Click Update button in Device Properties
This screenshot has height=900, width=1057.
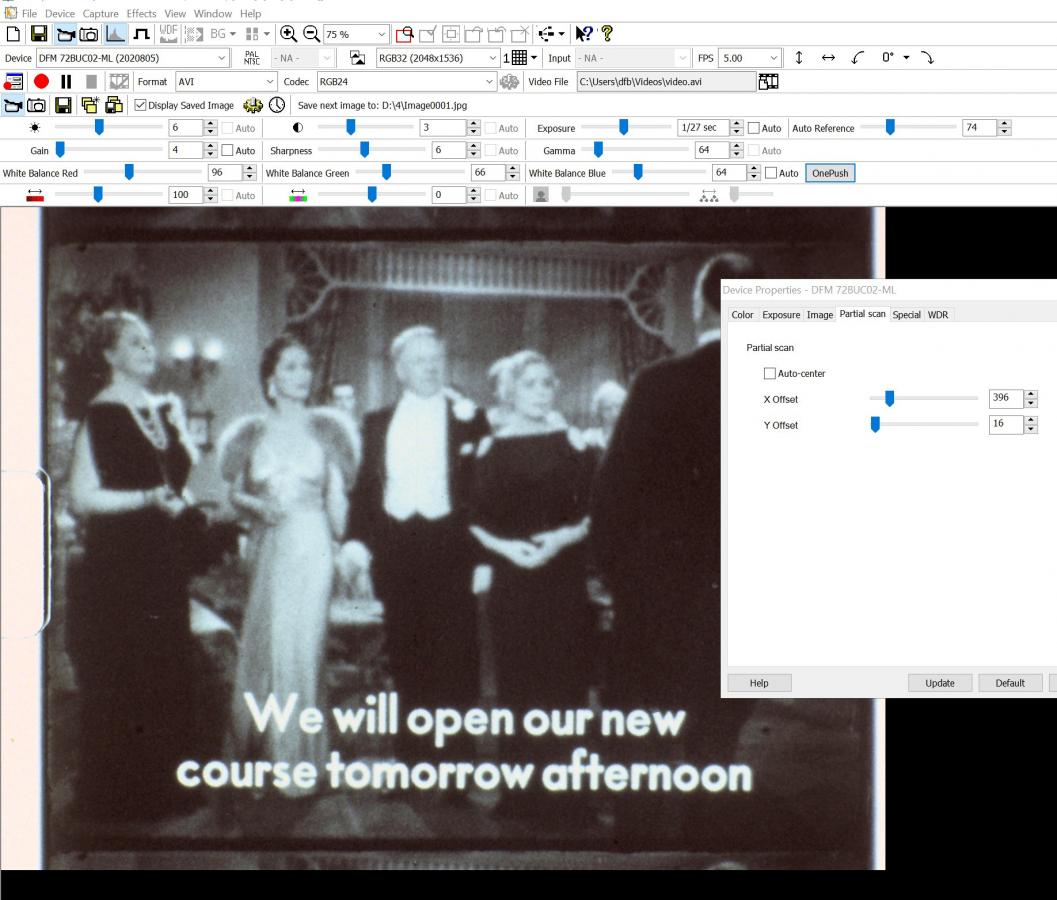(940, 683)
